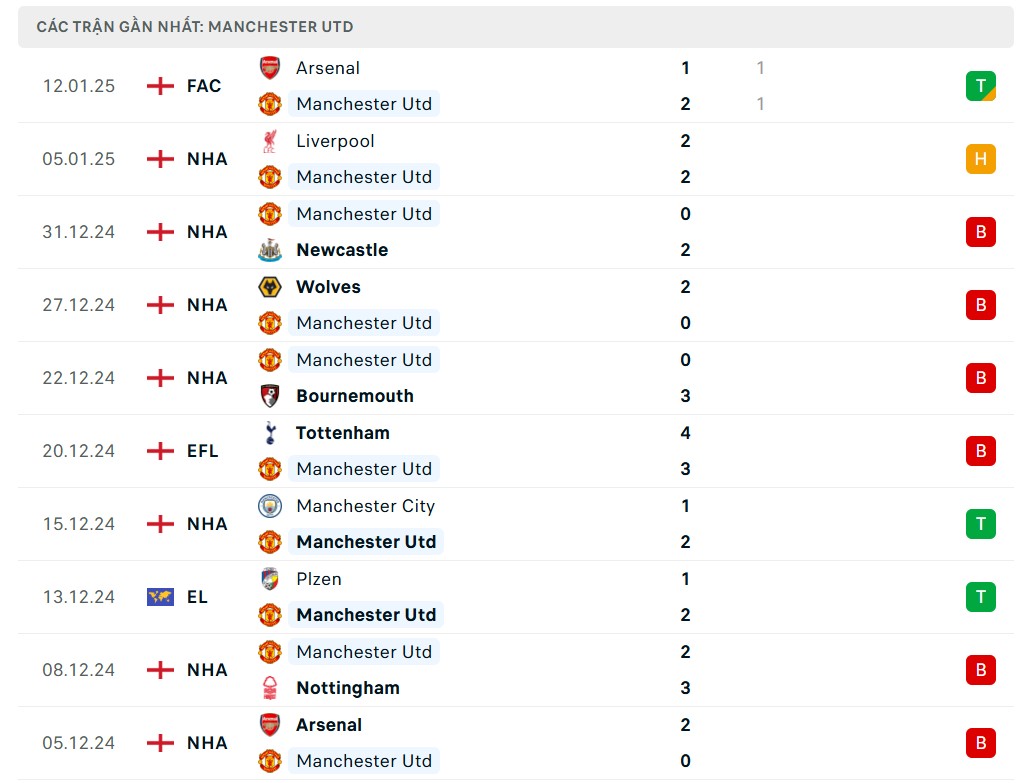
Task: Click the FAC competition label
Action: click(x=204, y=86)
